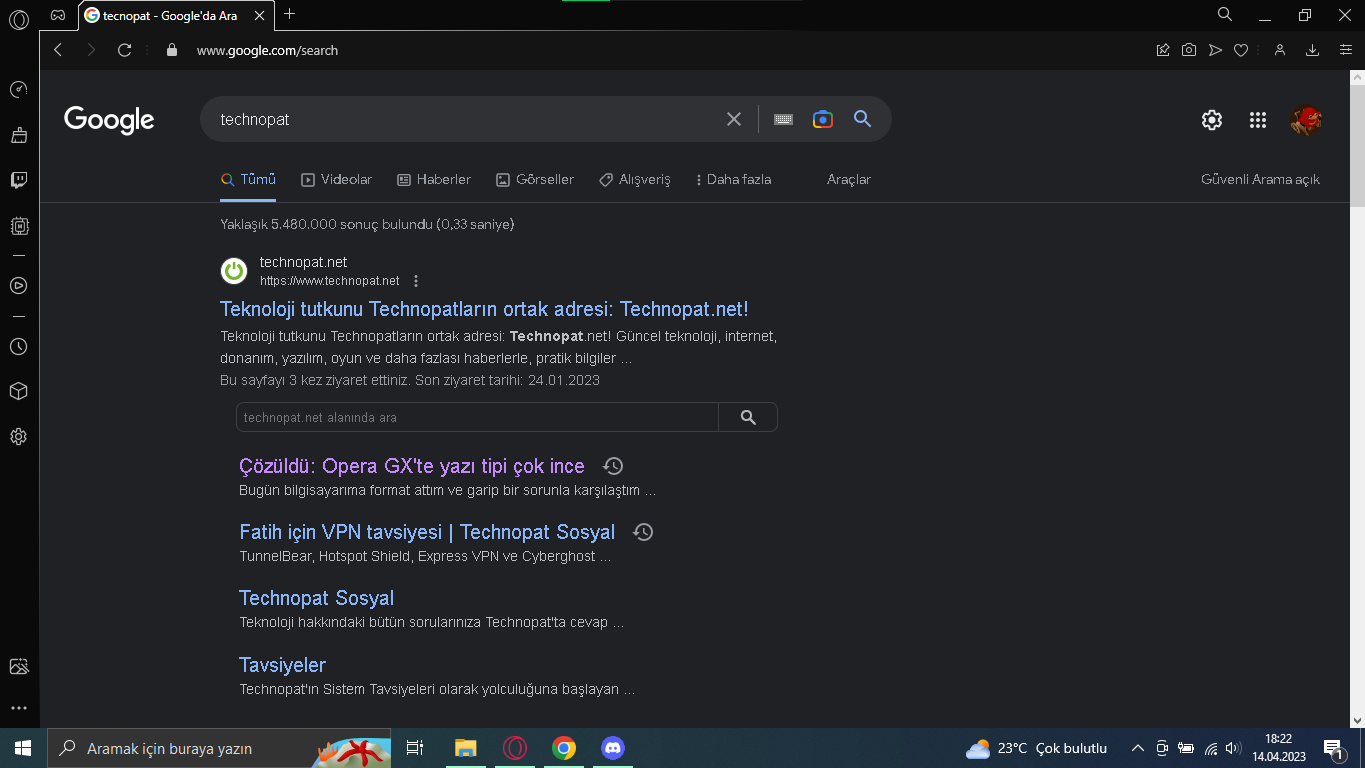Add page to bookmarks with heart icon
This screenshot has width=1365, height=768.
coord(1241,50)
